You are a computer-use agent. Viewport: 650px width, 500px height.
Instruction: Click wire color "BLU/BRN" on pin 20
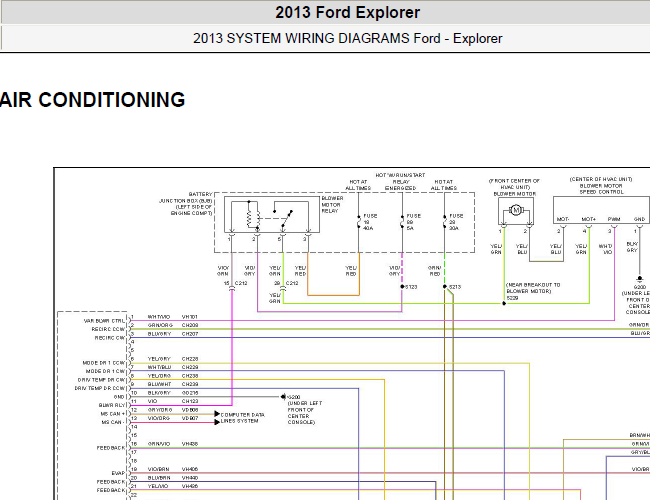click(x=159, y=478)
